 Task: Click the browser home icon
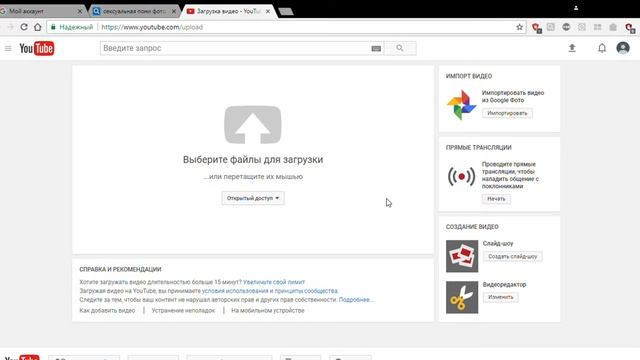[38, 27]
